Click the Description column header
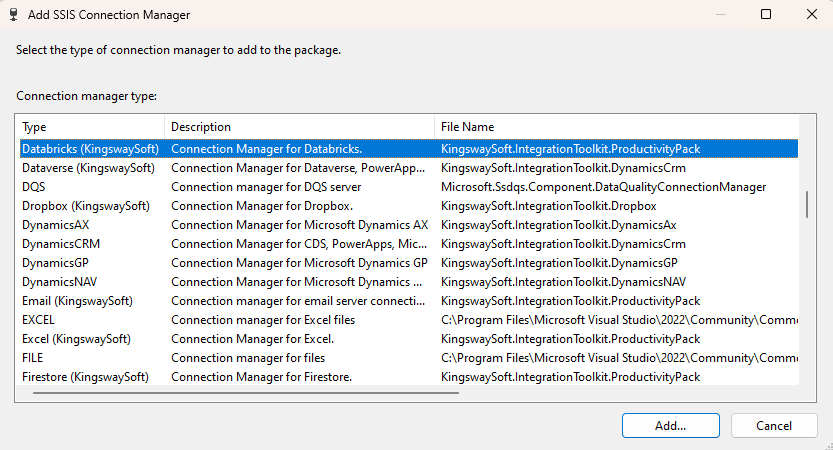833x450 pixels. [x=300, y=127]
